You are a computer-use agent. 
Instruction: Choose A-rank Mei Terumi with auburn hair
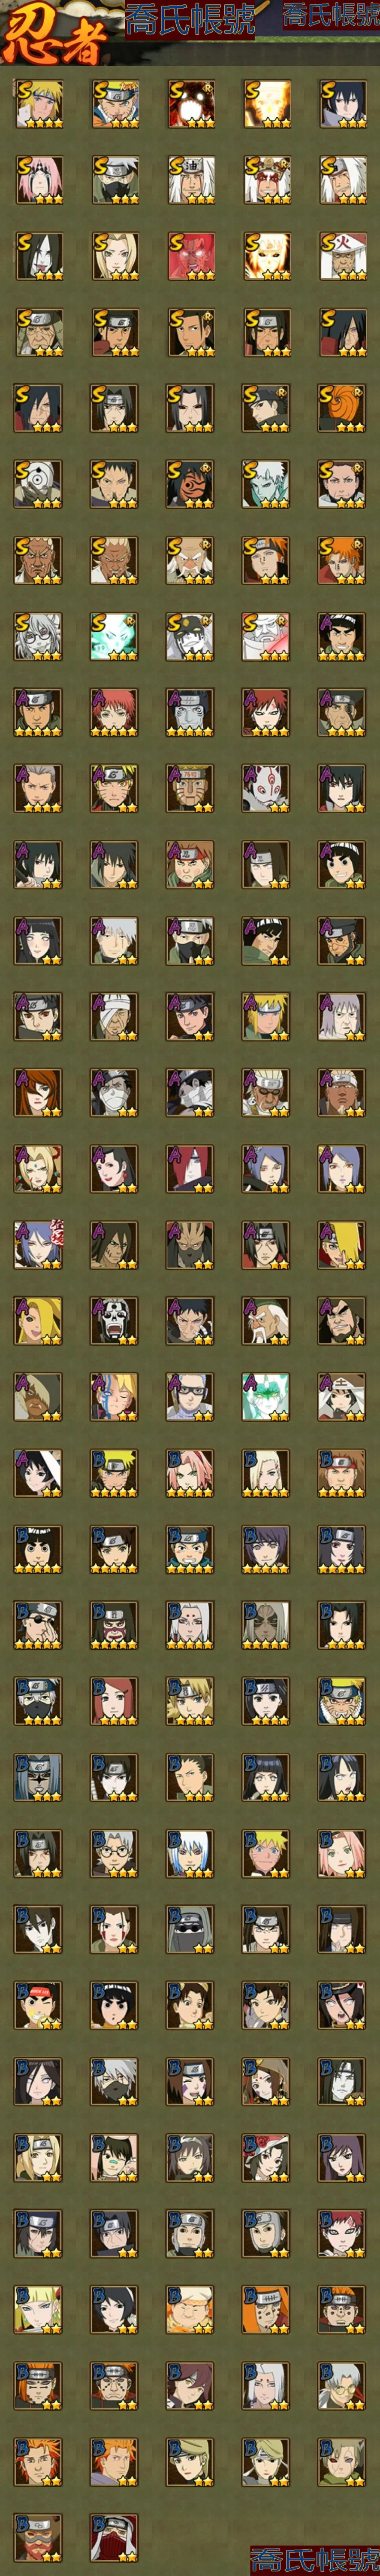pyautogui.click(x=38, y=1092)
